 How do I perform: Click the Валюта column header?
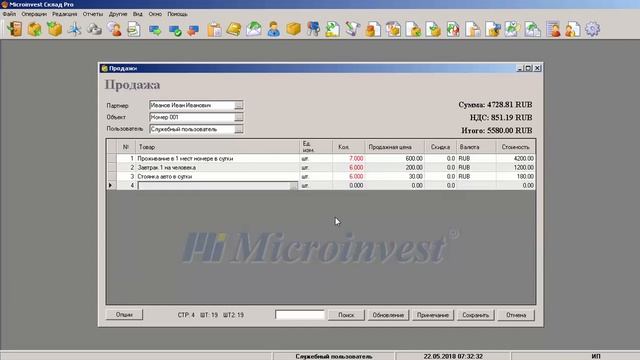pos(476,147)
